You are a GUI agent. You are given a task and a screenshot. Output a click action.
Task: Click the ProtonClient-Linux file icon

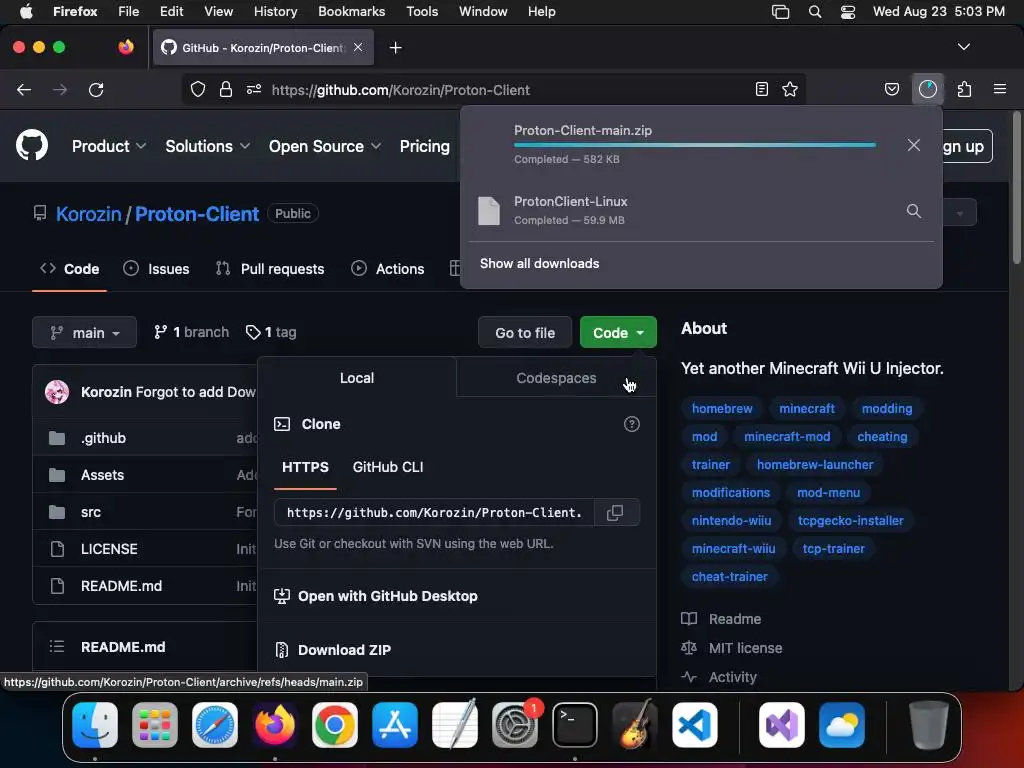(489, 211)
